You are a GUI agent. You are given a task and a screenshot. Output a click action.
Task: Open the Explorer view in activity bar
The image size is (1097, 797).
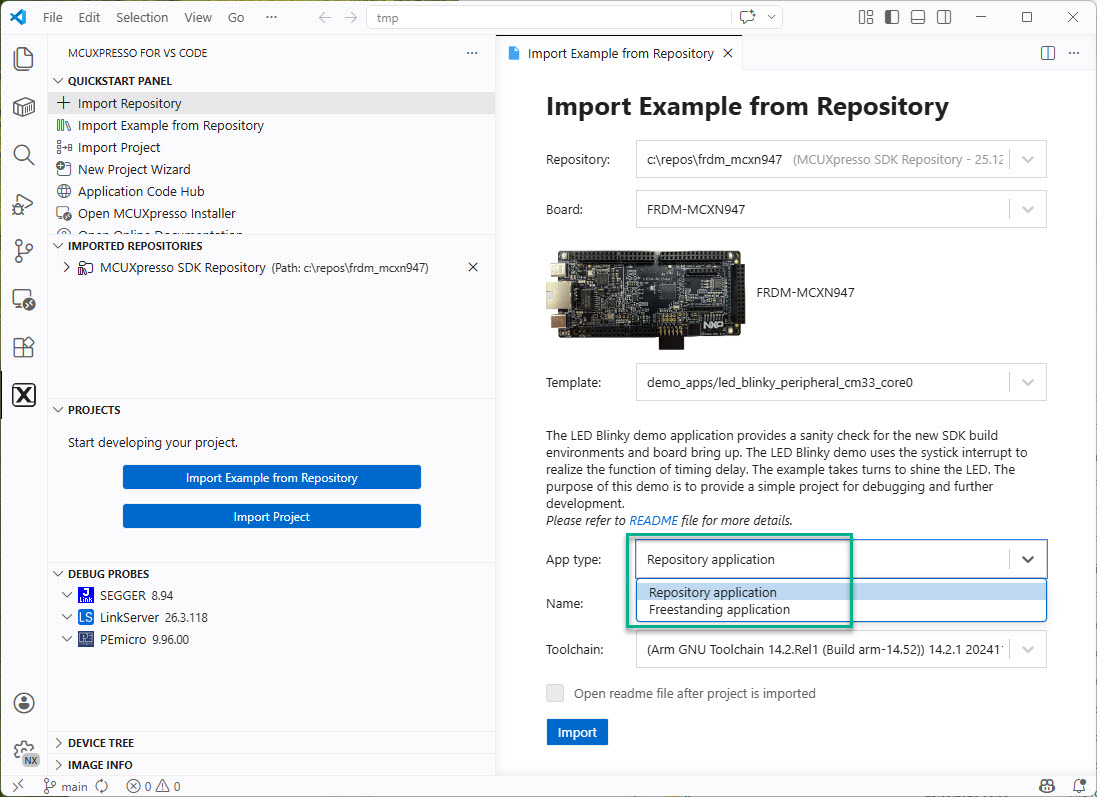[23, 59]
